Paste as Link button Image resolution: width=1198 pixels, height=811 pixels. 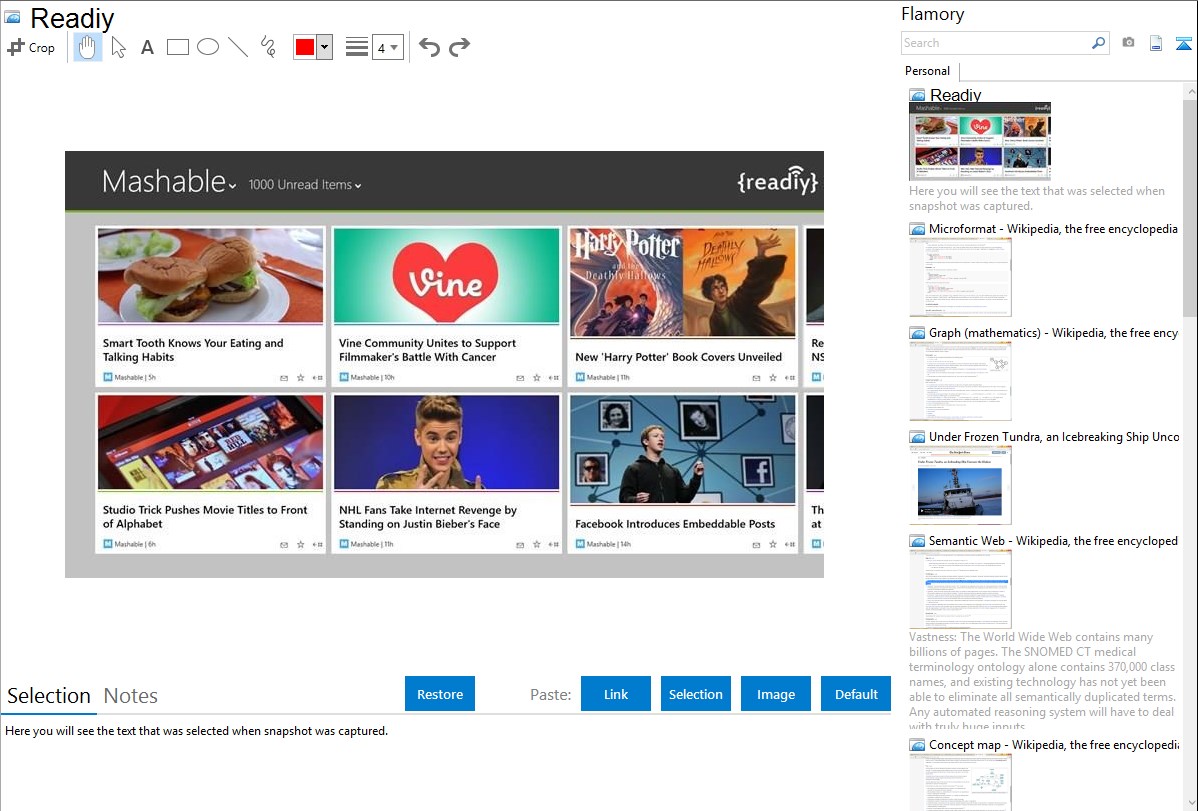616,694
